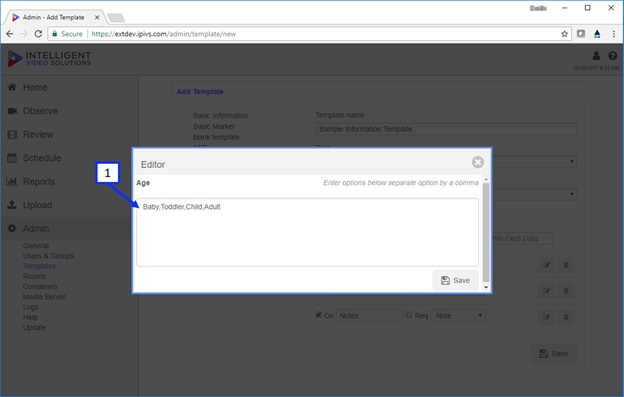Open Logs admin page
624x397 pixels.
[30, 307]
